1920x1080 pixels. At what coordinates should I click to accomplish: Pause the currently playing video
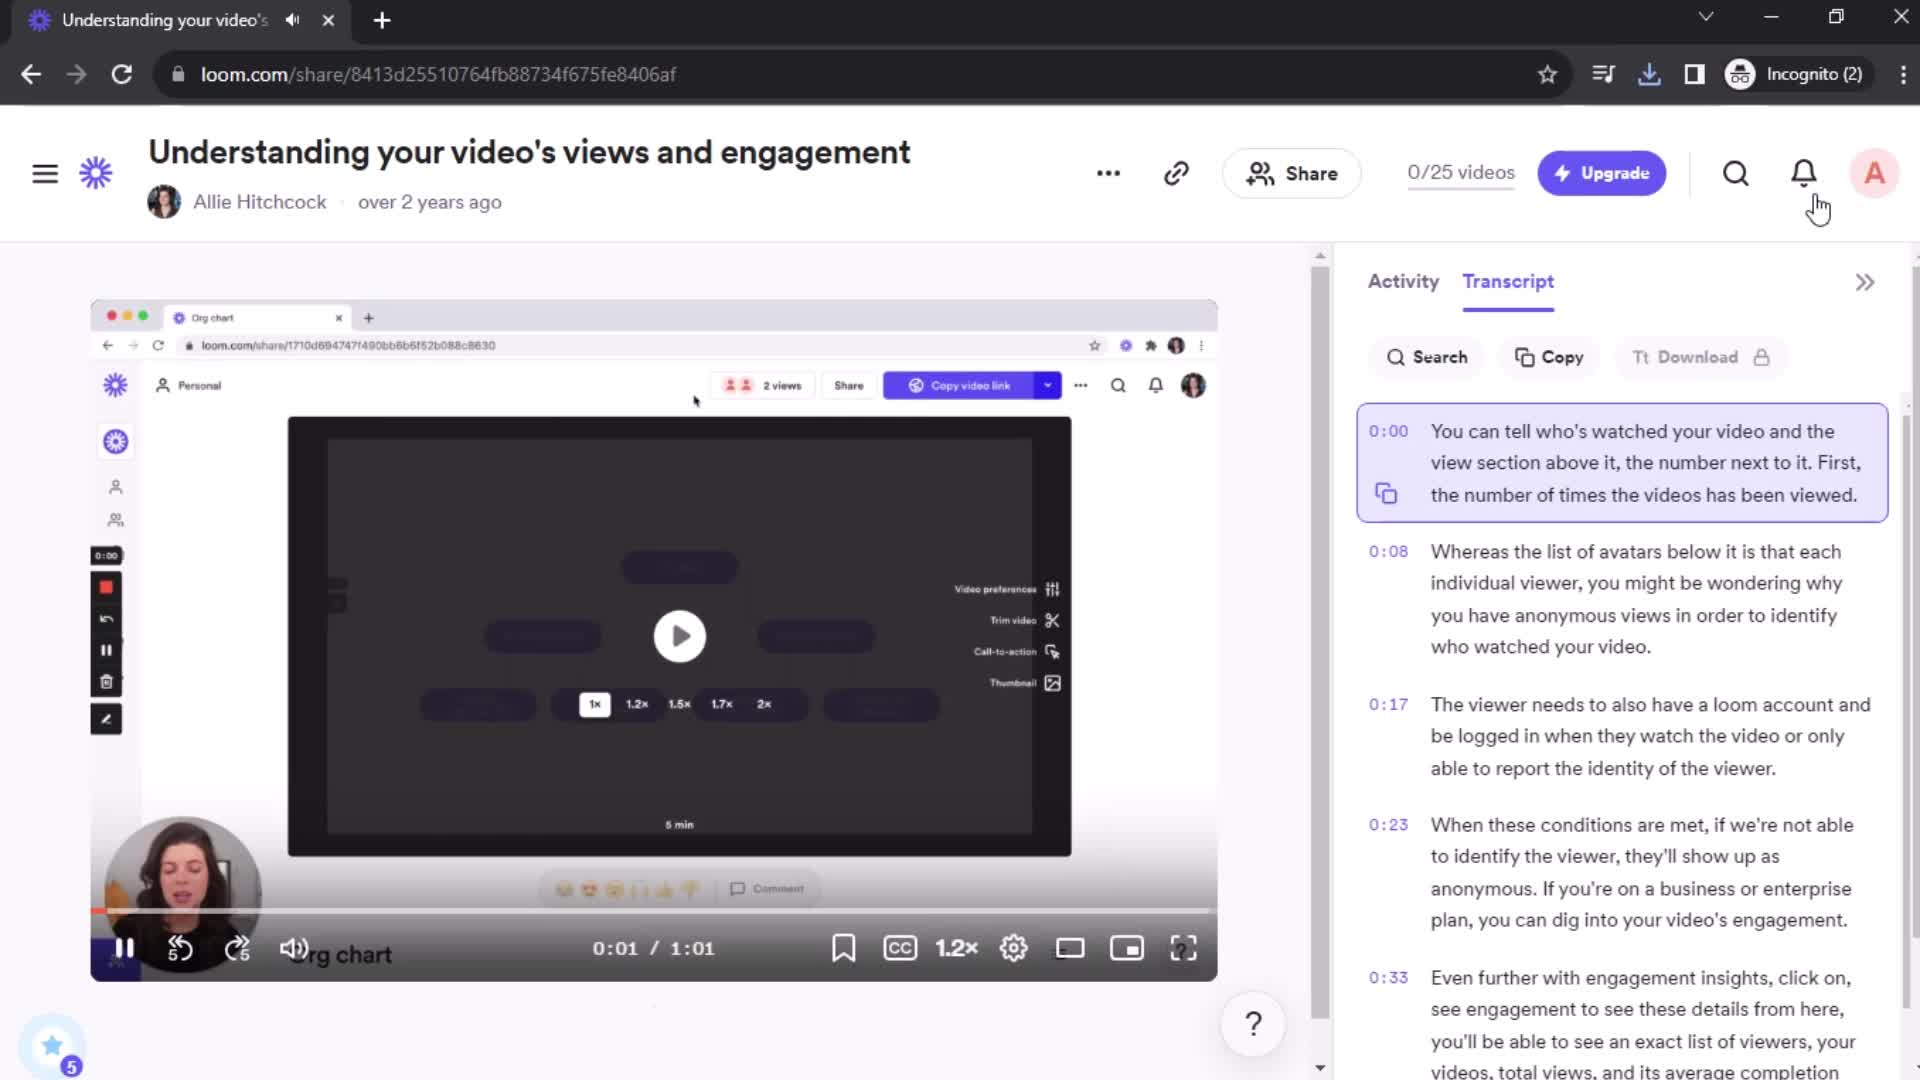coord(124,947)
